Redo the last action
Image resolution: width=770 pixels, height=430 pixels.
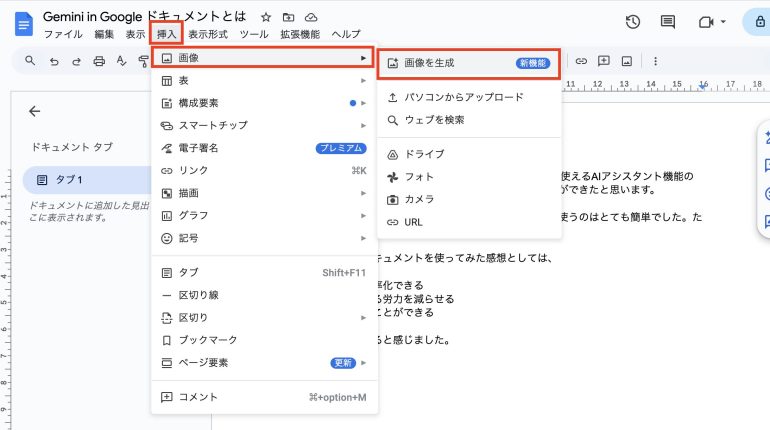click(77, 61)
